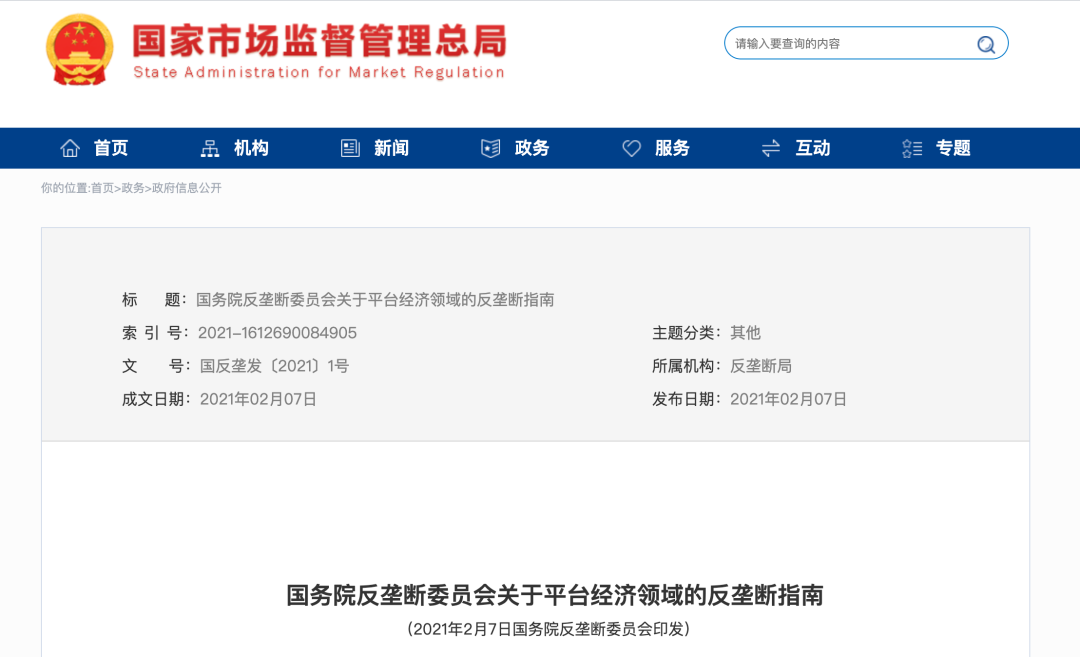Click the heart icon beside 服务

[631, 148]
